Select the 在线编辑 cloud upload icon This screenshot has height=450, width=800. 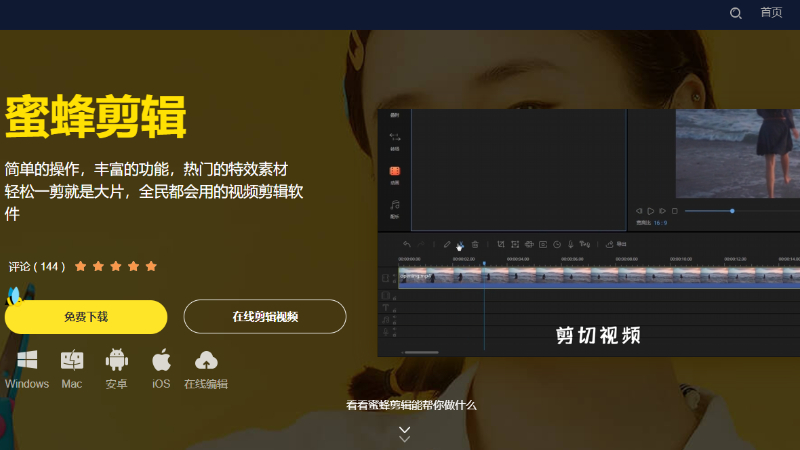pyautogui.click(x=206, y=360)
